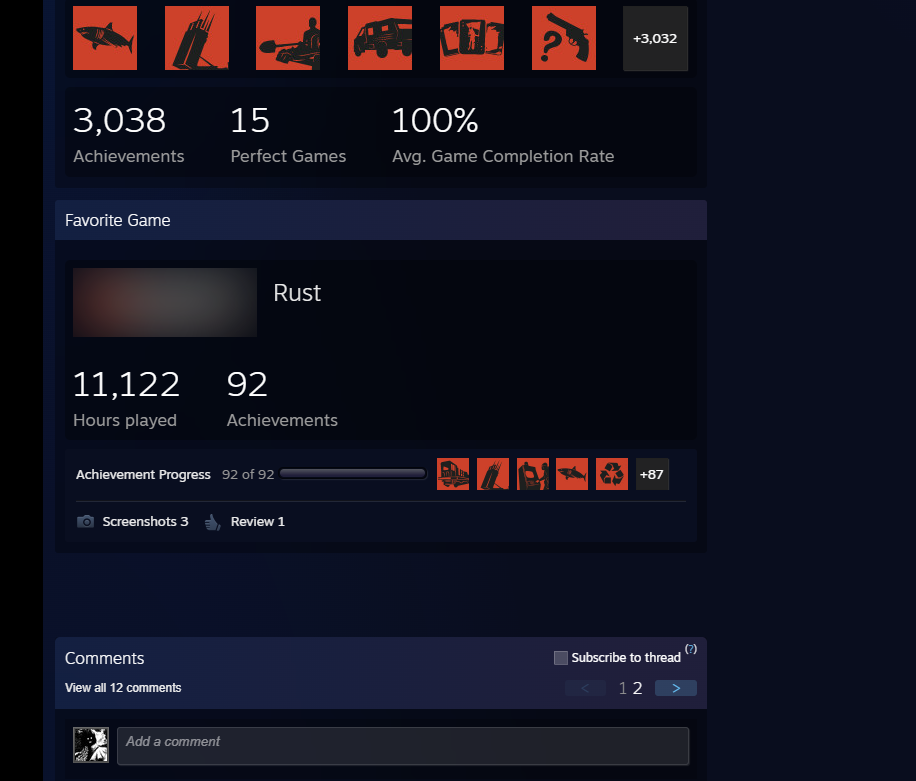Open the shark achievement icon in showcase
The width and height of the screenshot is (916, 781).
[105, 38]
